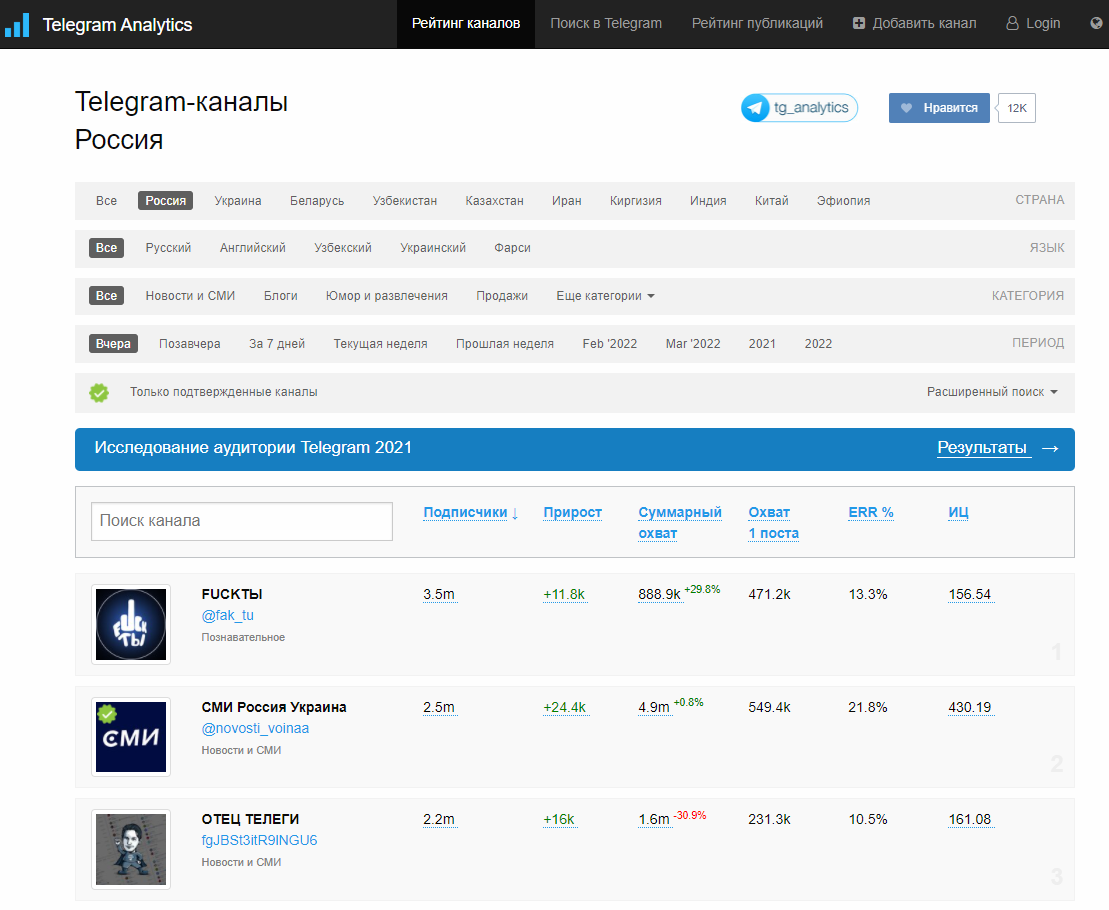Filter by country Иран
The height and width of the screenshot is (910, 1109).
click(567, 201)
